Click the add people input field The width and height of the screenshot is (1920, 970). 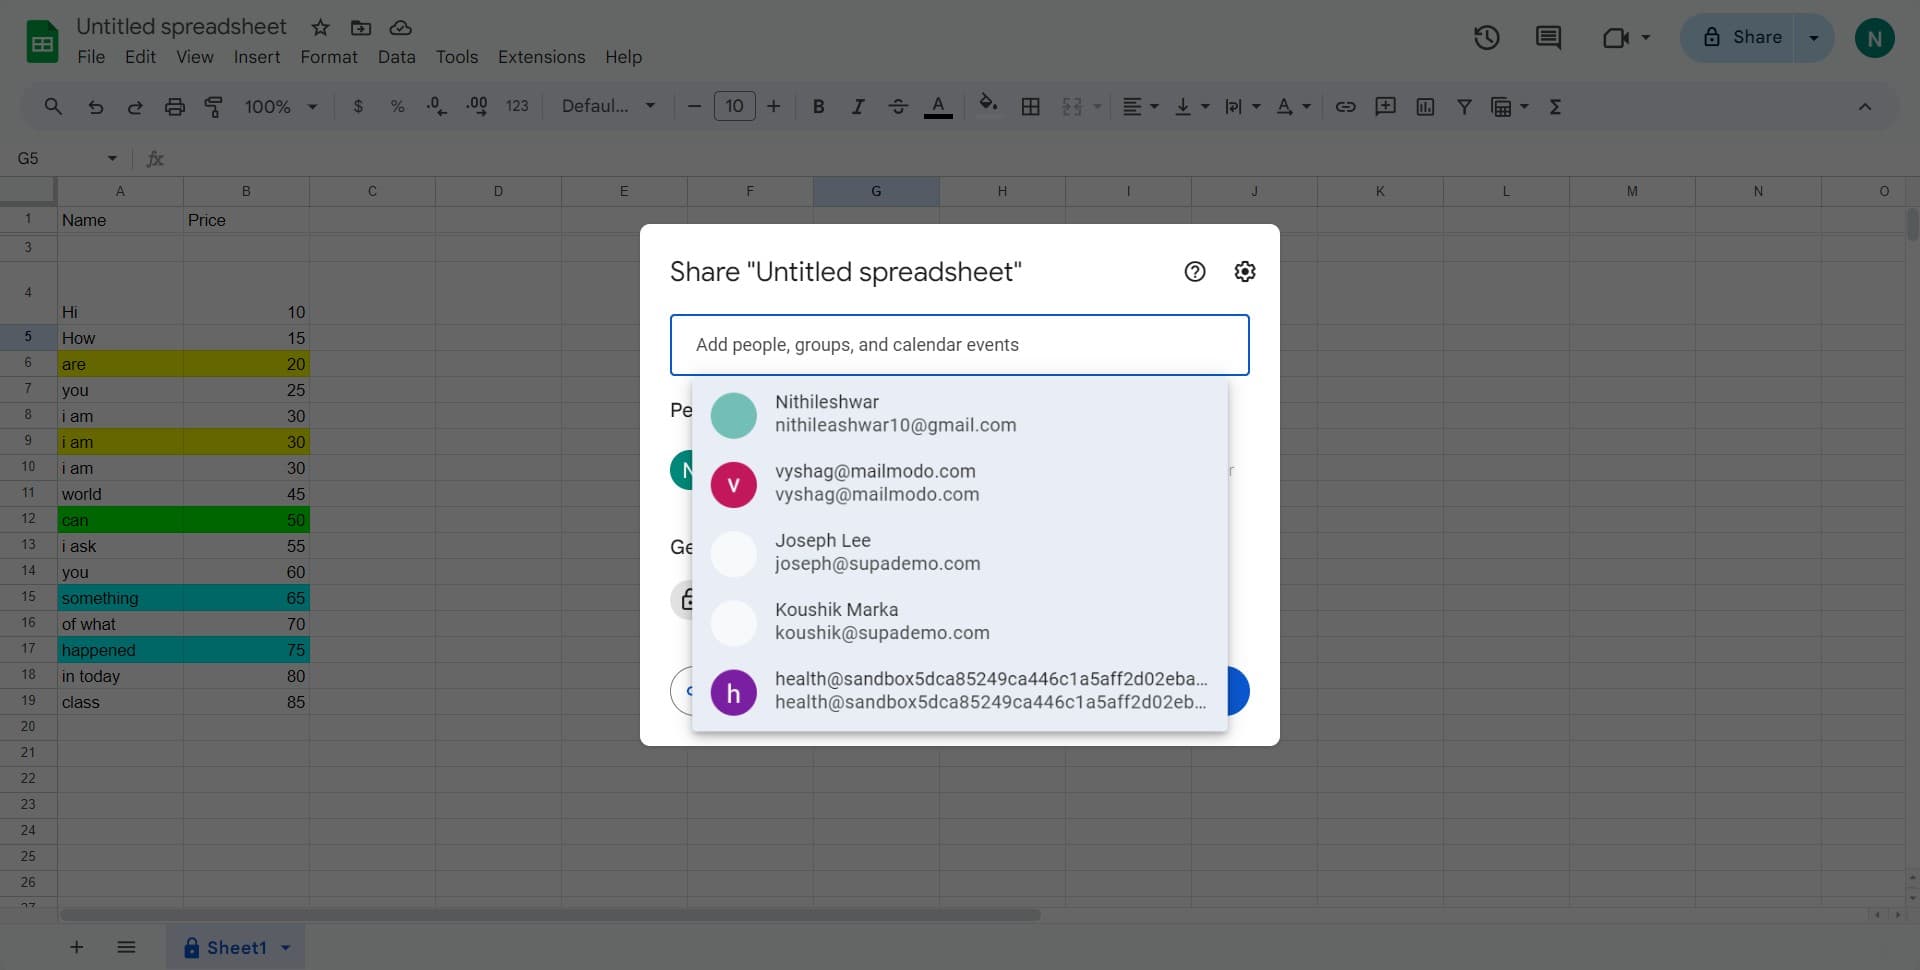coord(959,344)
